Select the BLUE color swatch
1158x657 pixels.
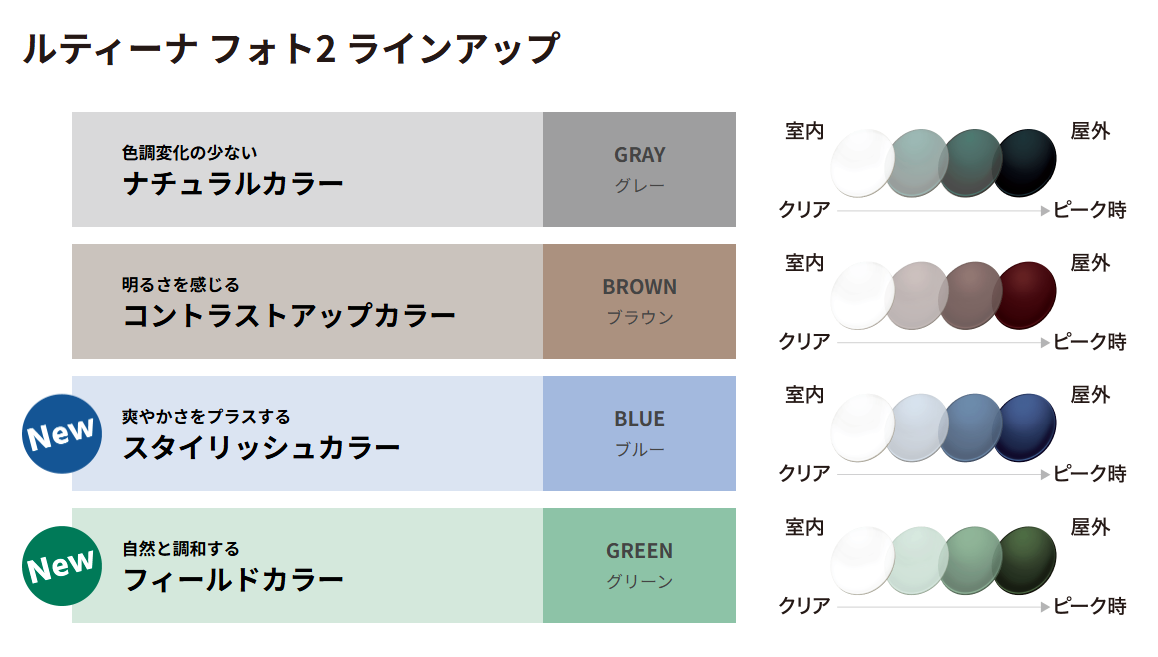[639, 433]
